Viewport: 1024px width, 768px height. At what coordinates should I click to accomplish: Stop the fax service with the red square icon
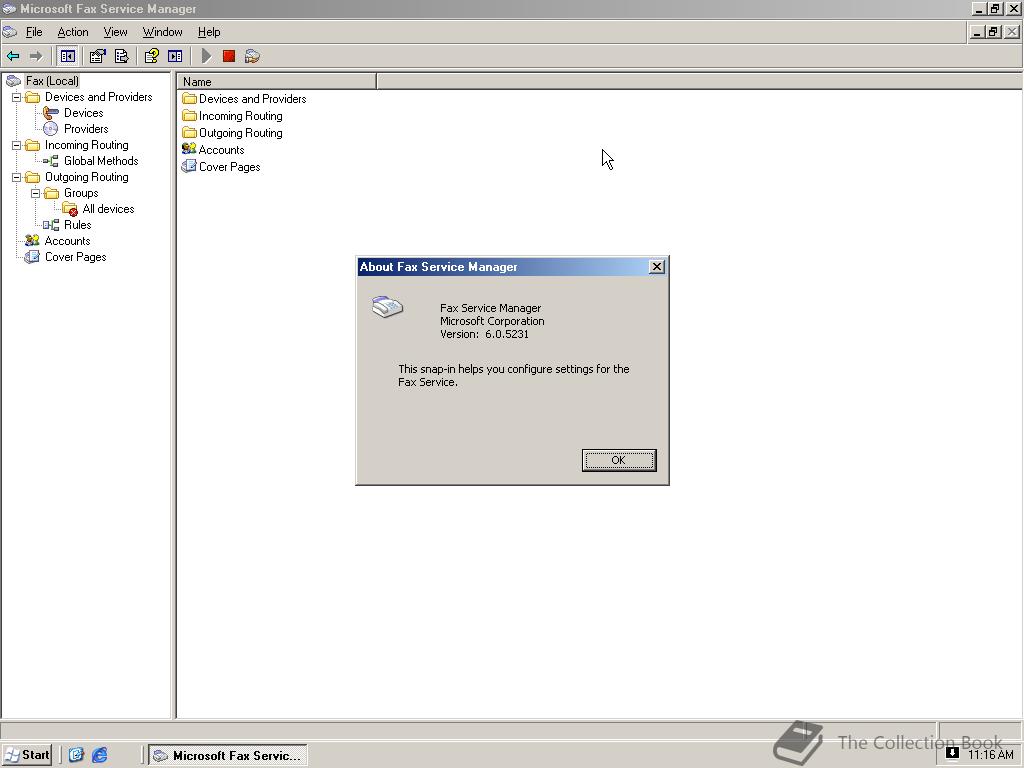click(x=229, y=57)
